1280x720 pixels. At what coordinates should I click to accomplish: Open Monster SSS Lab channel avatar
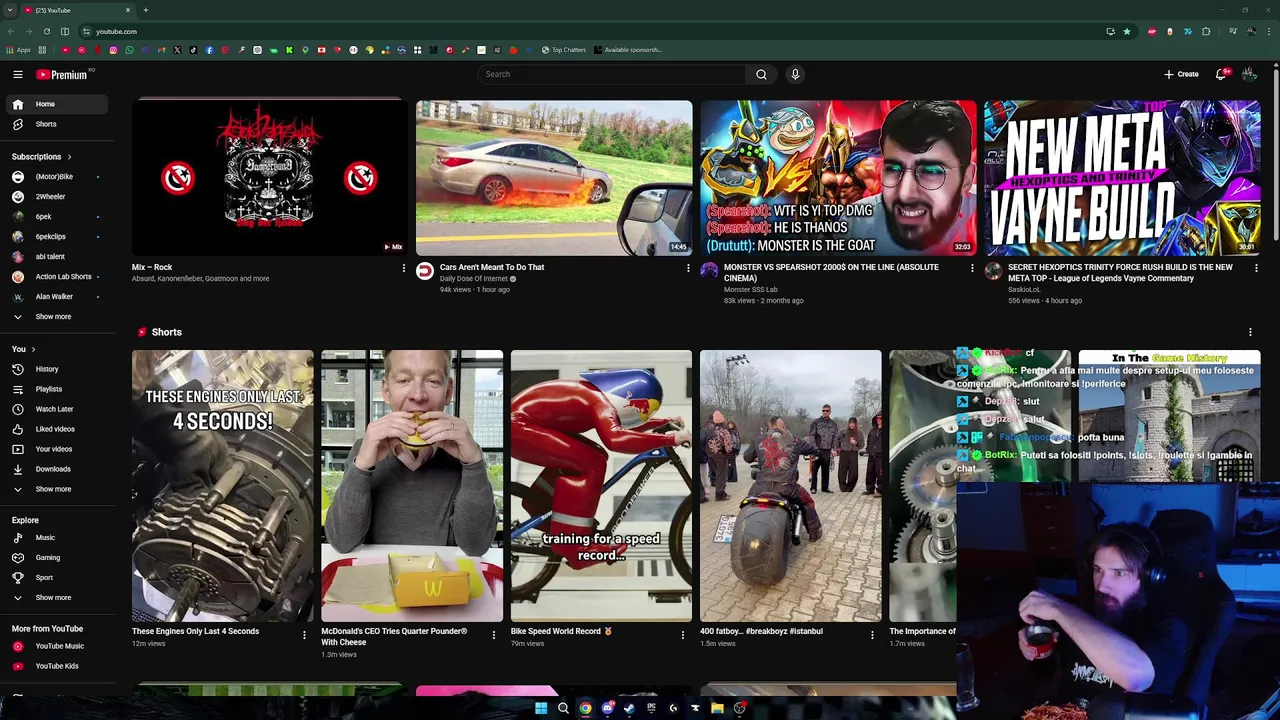709,271
